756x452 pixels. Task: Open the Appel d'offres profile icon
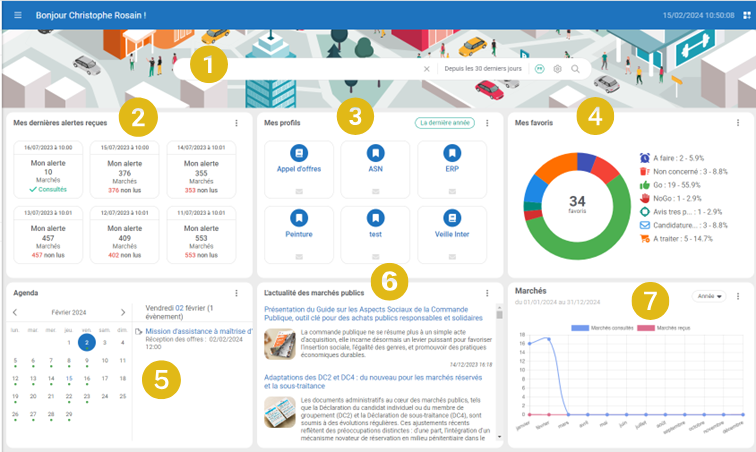(x=298, y=153)
